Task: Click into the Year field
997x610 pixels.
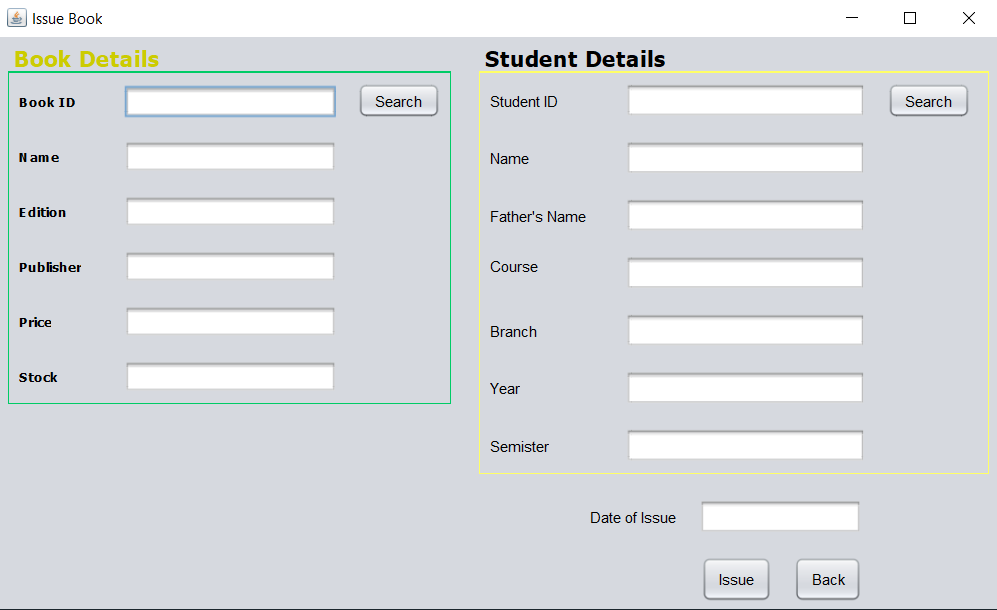Action: (x=745, y=388)
